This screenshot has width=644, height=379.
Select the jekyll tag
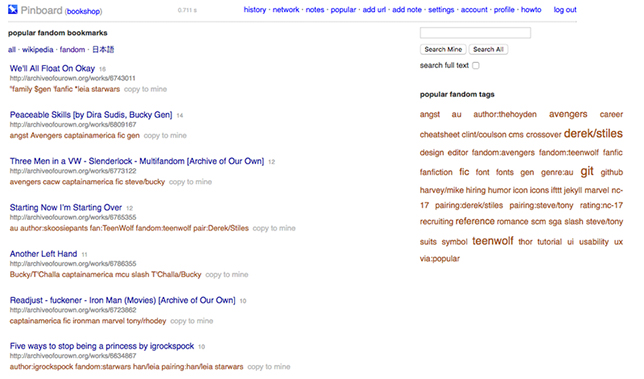[x=573, y=191]
